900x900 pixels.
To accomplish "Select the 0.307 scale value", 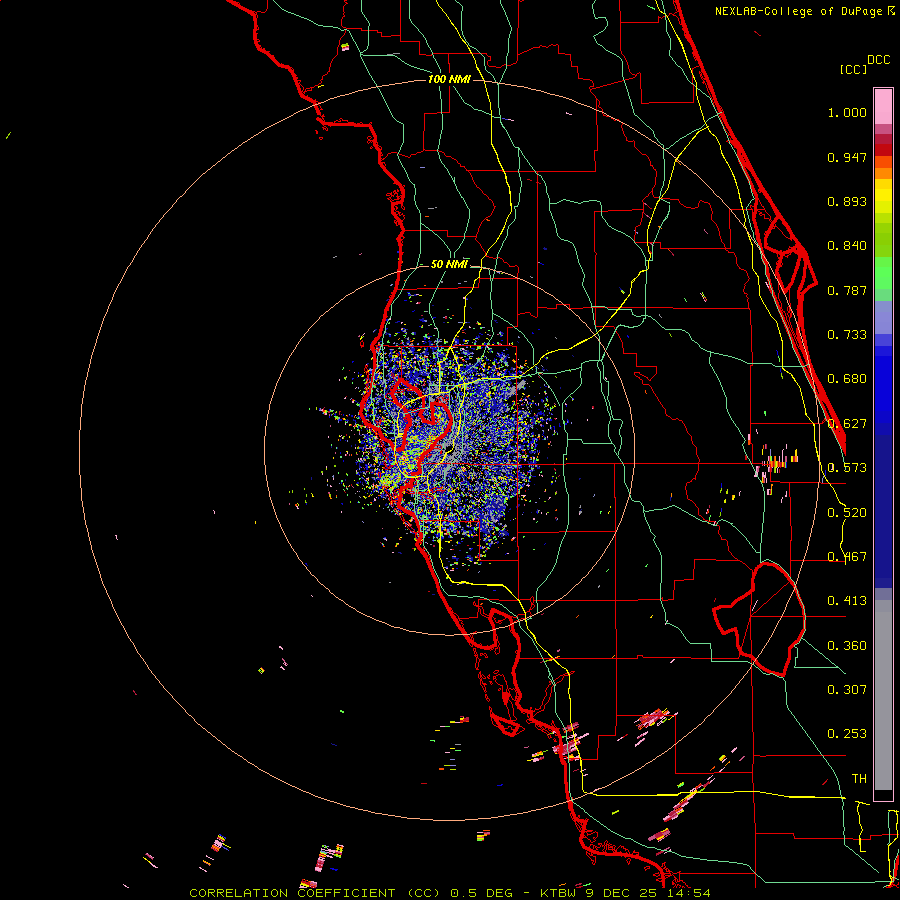I will coord(847,689).
